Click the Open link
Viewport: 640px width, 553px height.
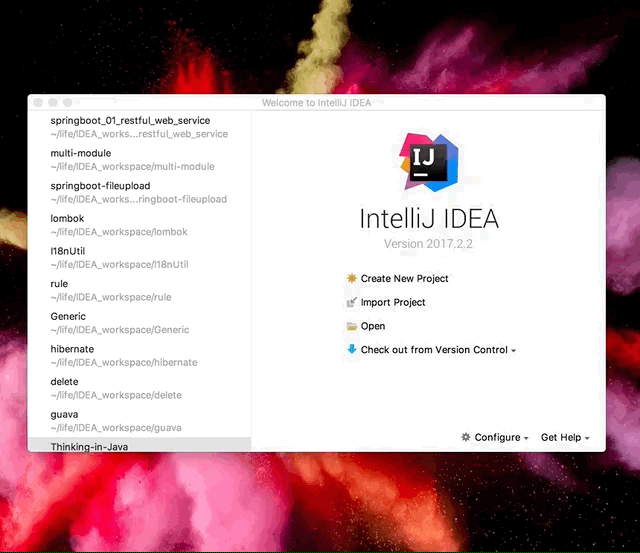[373, 326]
